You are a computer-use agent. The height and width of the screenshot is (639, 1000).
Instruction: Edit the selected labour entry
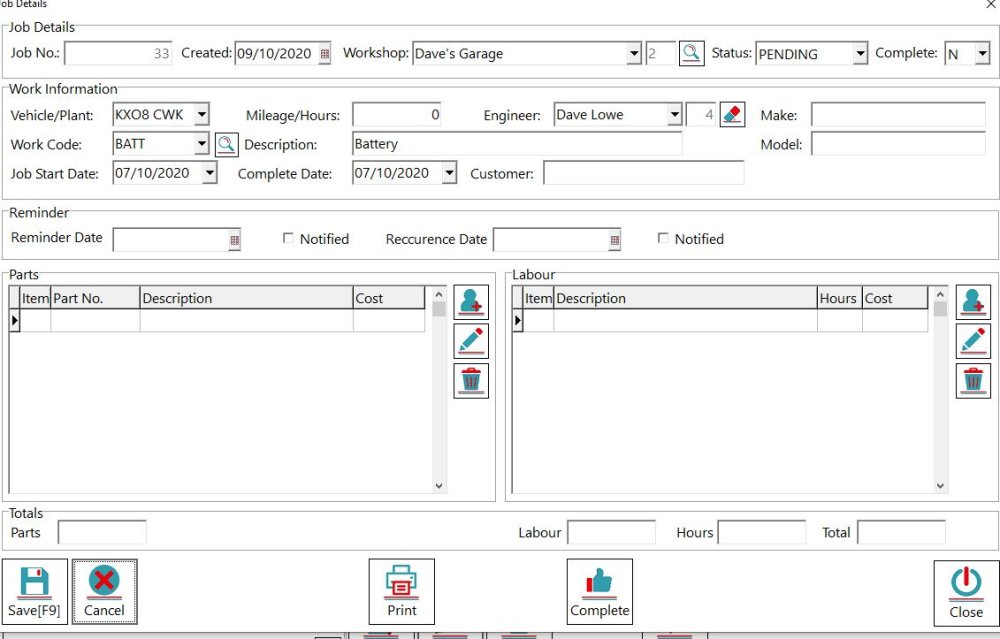click(x=973, y=341)
